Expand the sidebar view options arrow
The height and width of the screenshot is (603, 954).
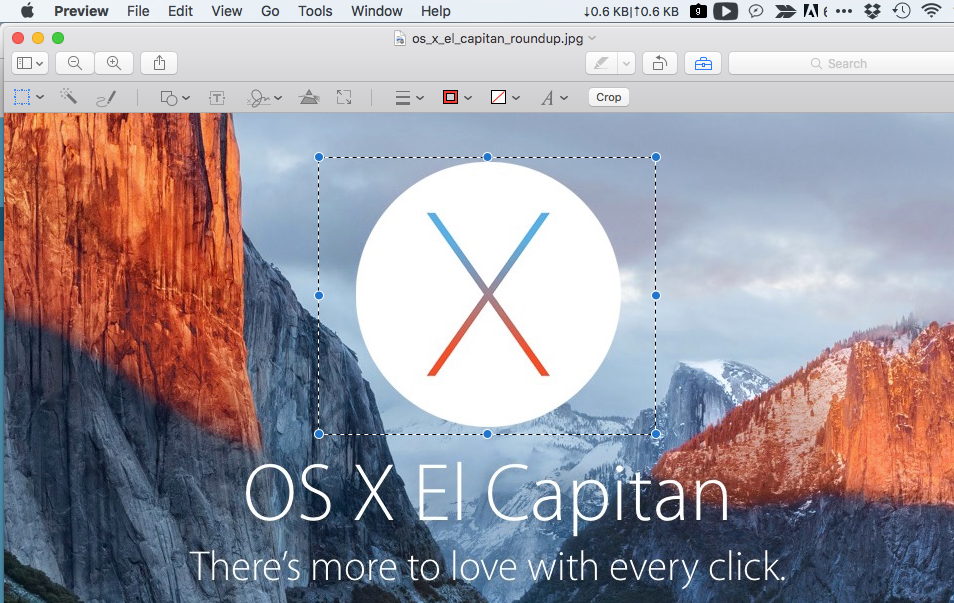point(40,63)
